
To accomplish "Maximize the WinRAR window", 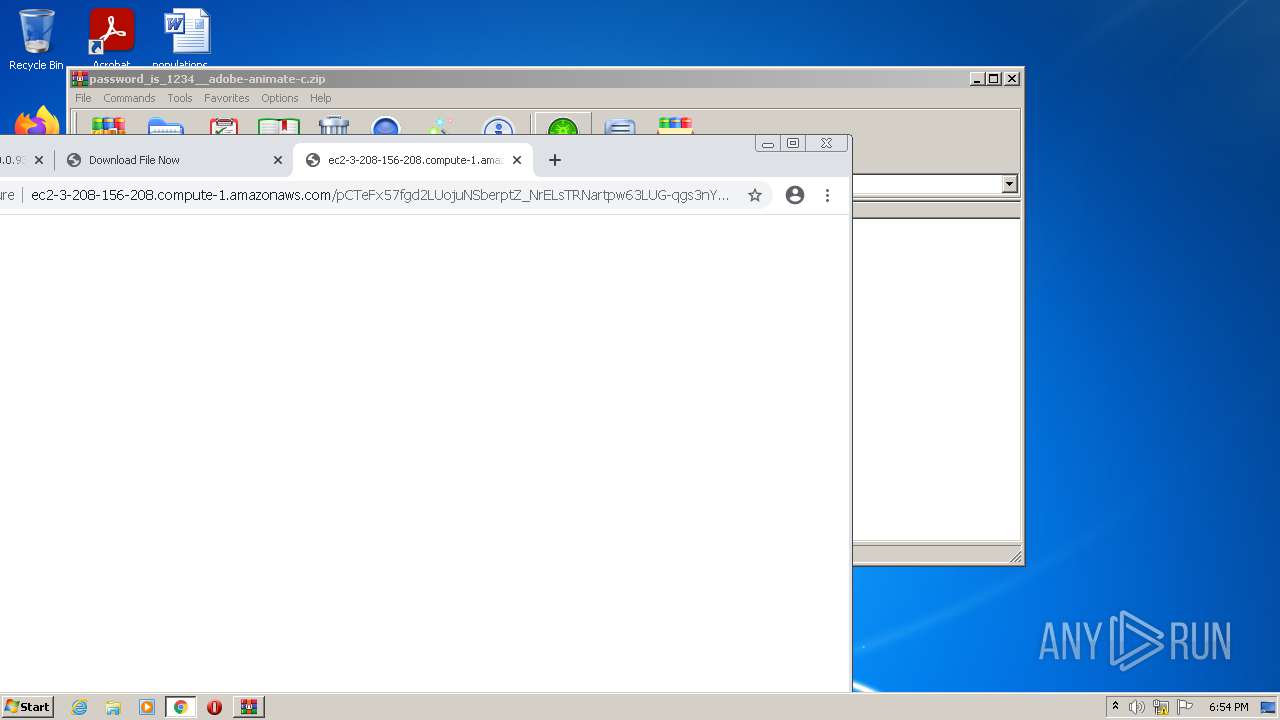I will coord(994,79).
